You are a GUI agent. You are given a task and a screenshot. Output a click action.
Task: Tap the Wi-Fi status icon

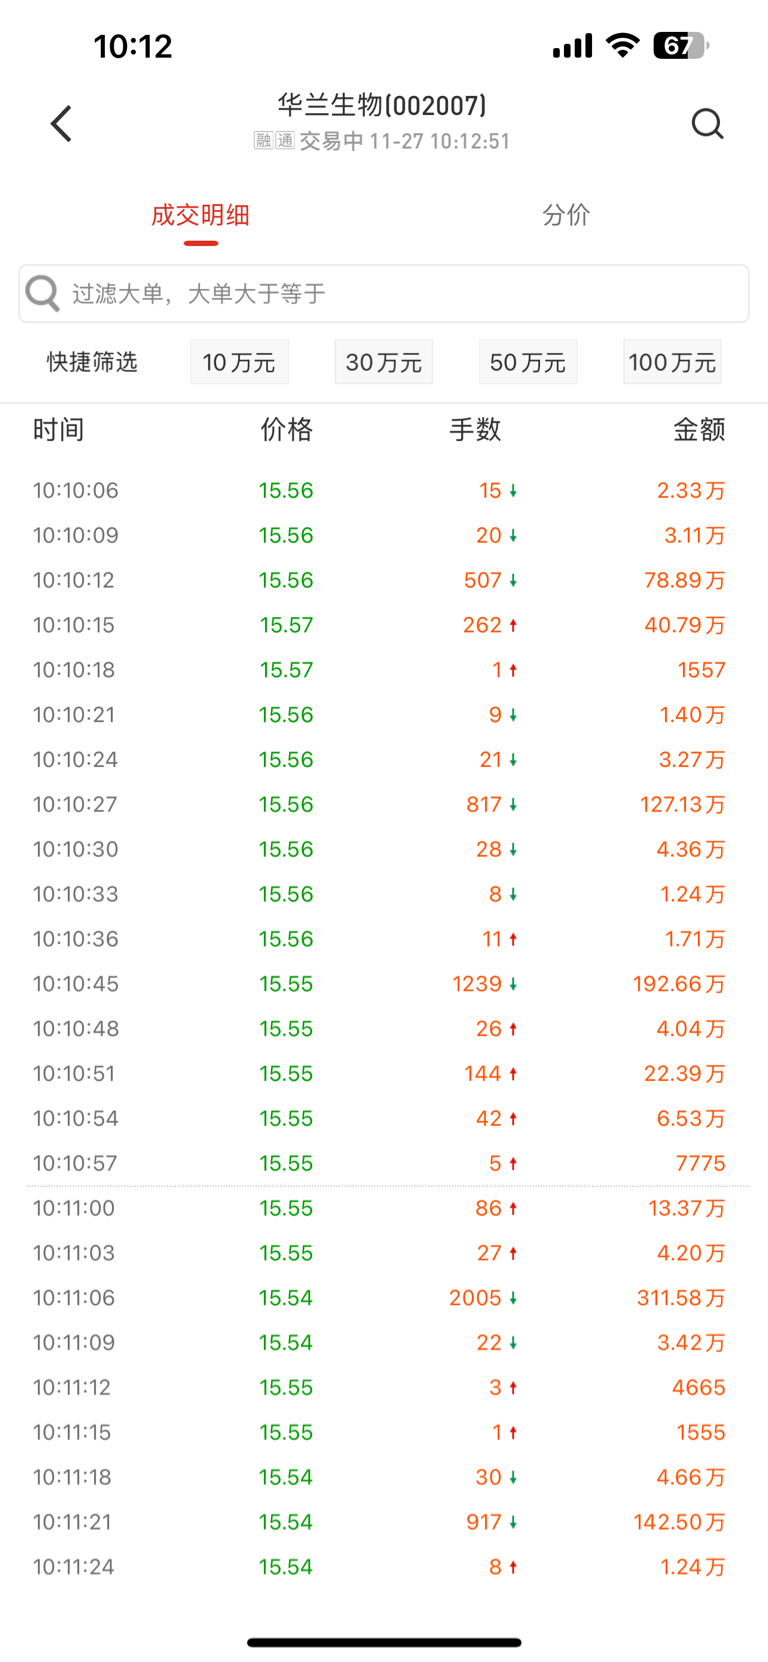622,46
